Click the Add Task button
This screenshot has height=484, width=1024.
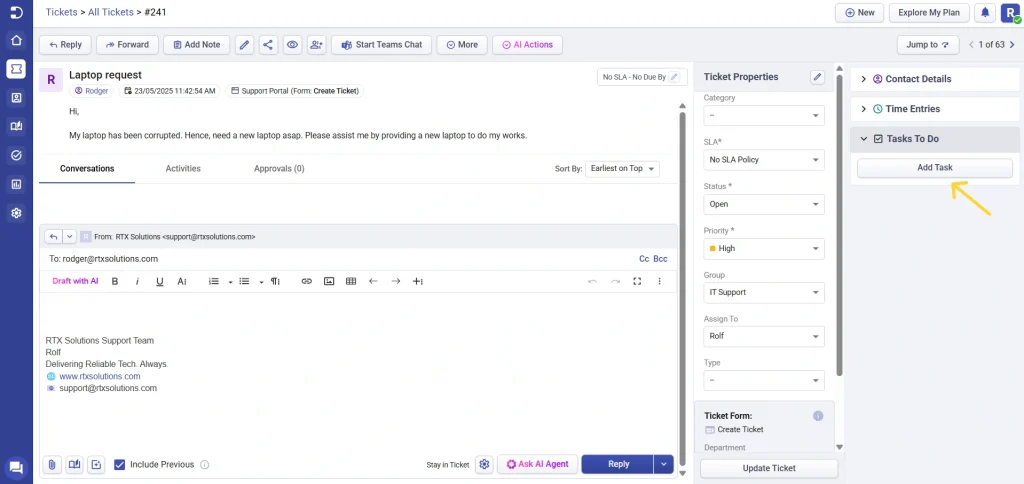click(x=934, y=168)
